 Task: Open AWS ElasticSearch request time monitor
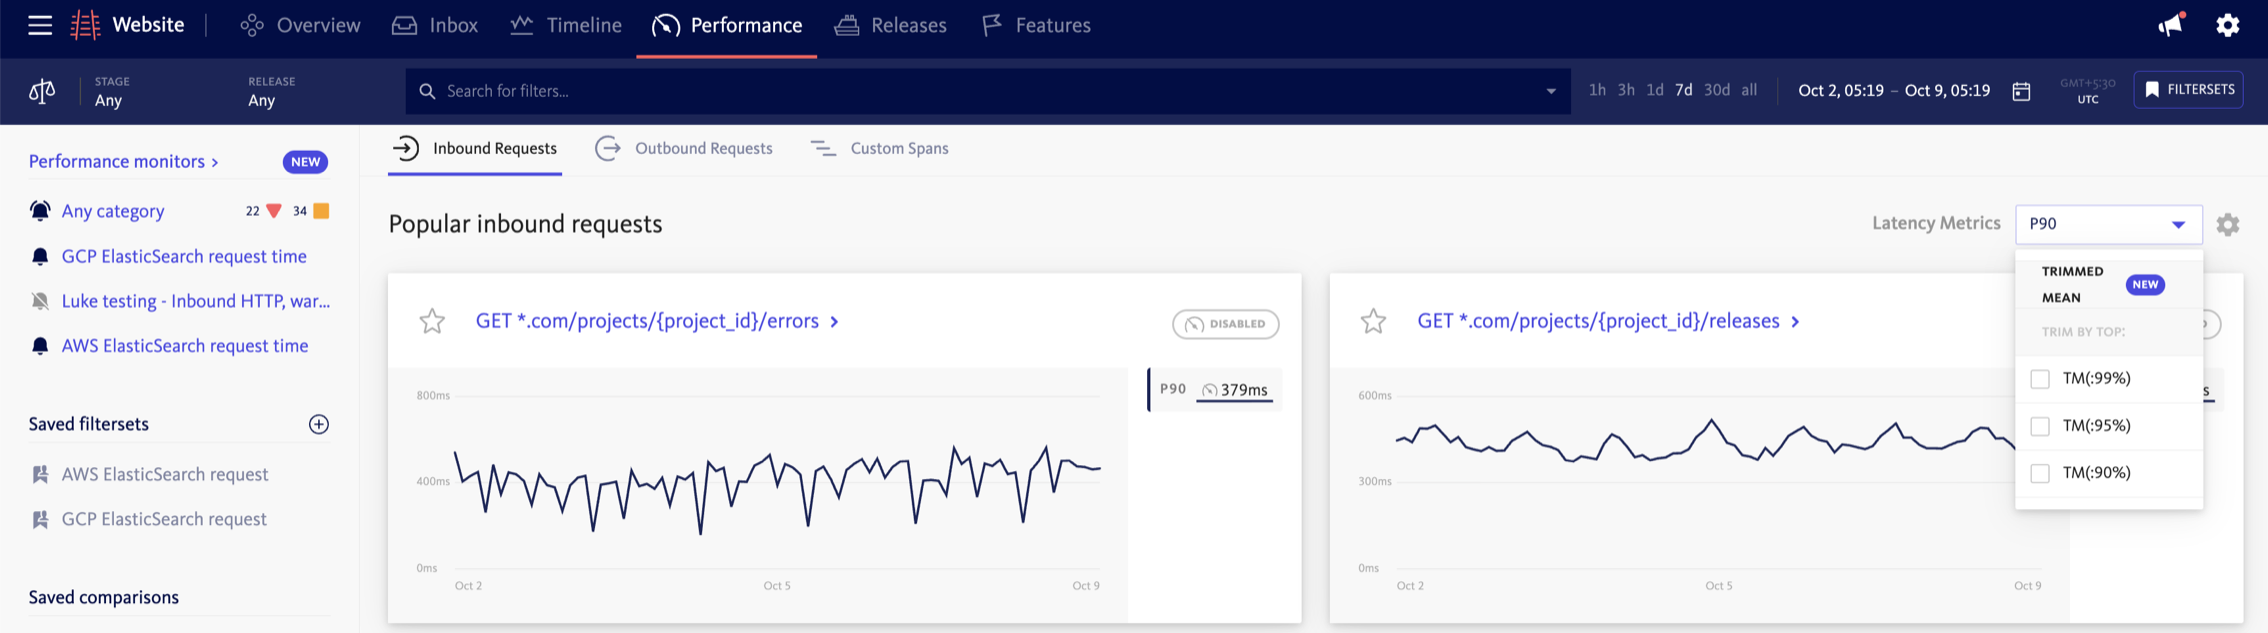(185, 346)
